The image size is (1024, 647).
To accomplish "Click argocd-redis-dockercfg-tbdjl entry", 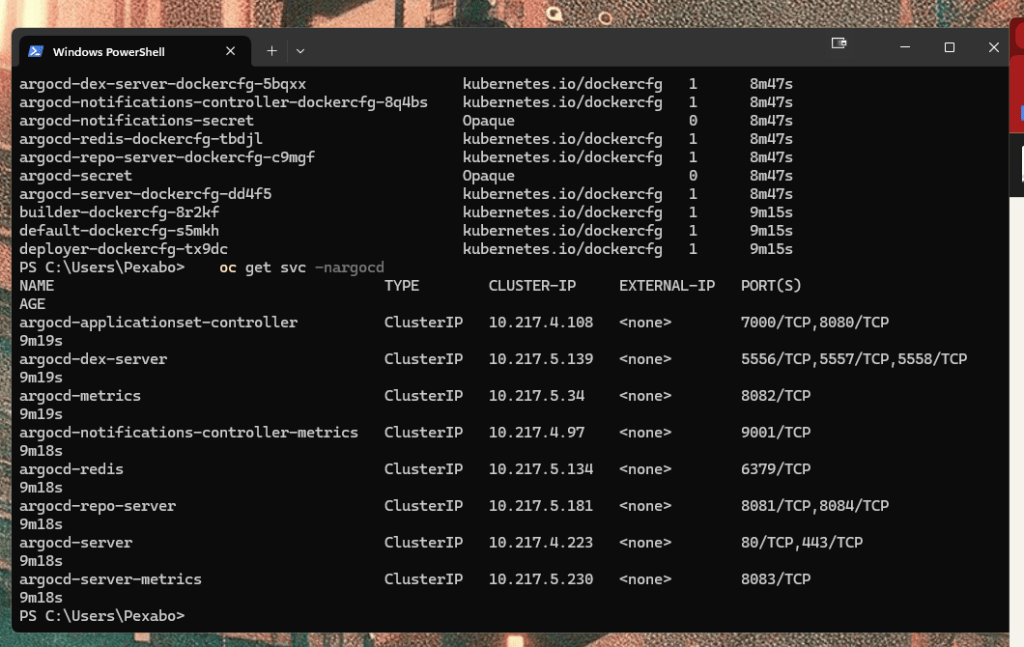I will tap(140, 139).
